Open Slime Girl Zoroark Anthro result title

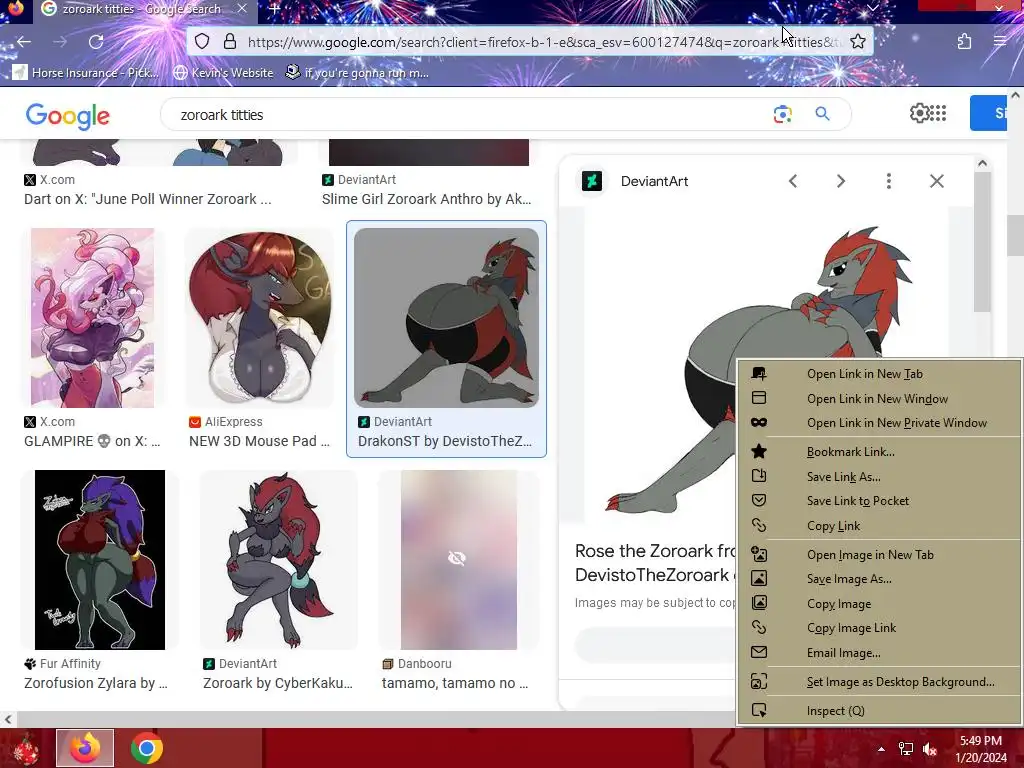pos(426,199)
